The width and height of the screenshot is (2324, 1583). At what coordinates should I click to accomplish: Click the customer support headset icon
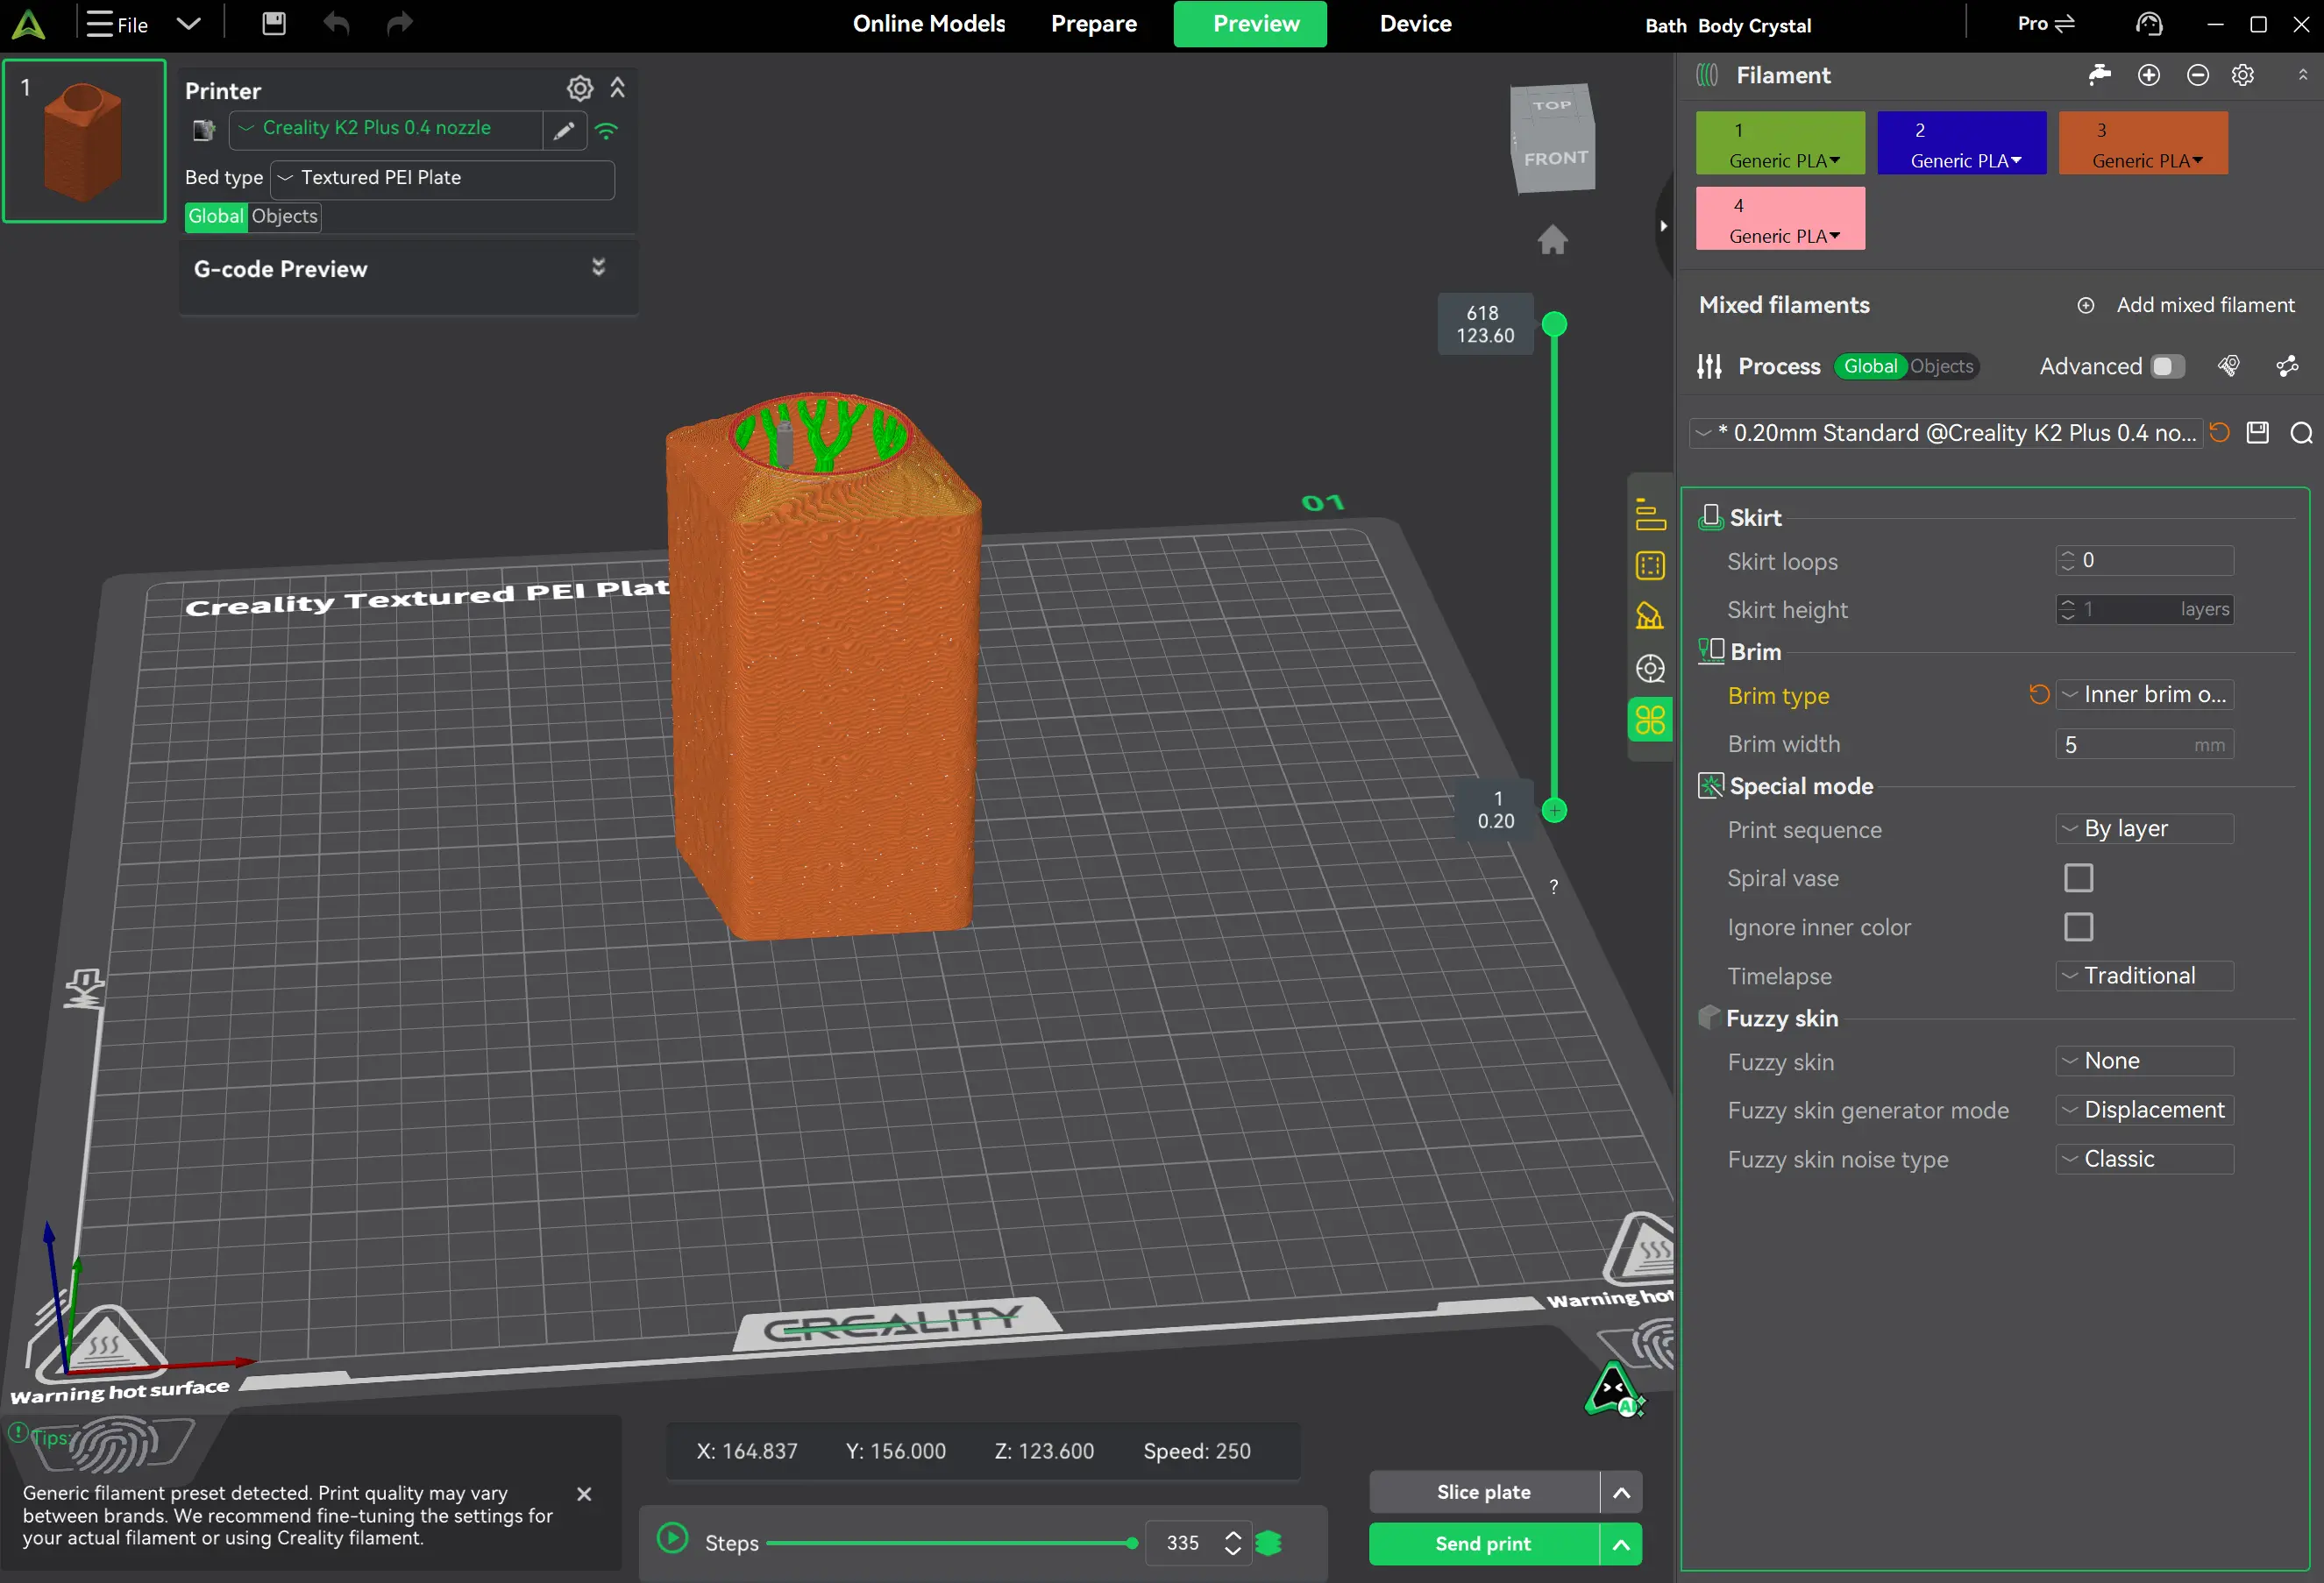(x=2149, y=24)
